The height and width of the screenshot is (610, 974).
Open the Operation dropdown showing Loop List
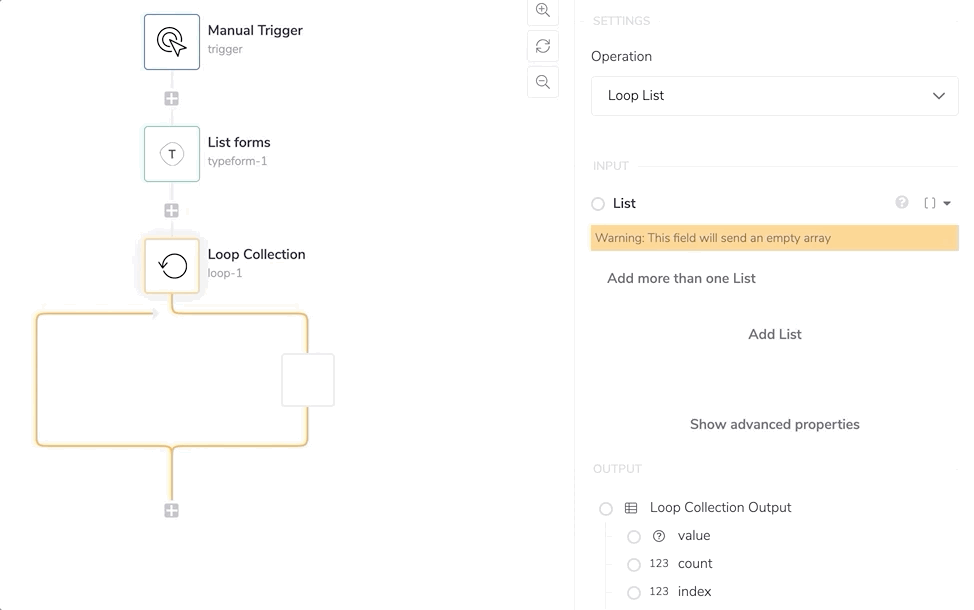pos(774,96)
